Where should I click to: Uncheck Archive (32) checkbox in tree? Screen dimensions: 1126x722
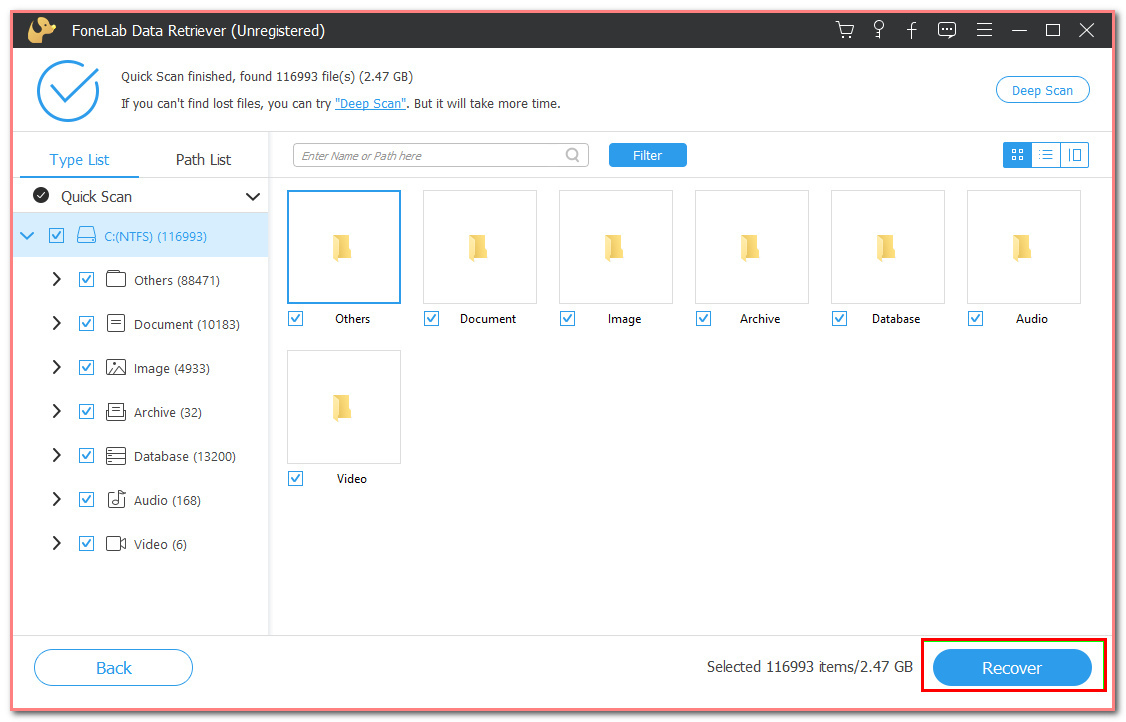point(86,412)
